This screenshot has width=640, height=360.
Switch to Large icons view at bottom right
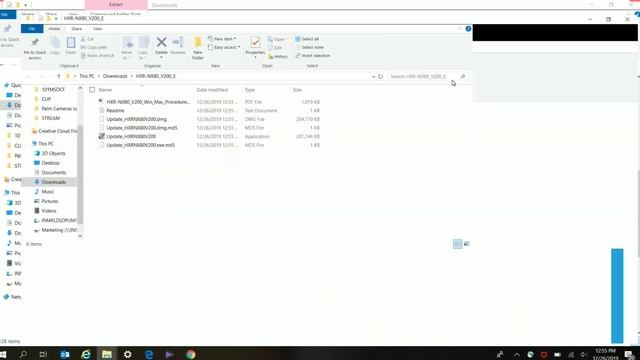(x=467, y=244)
